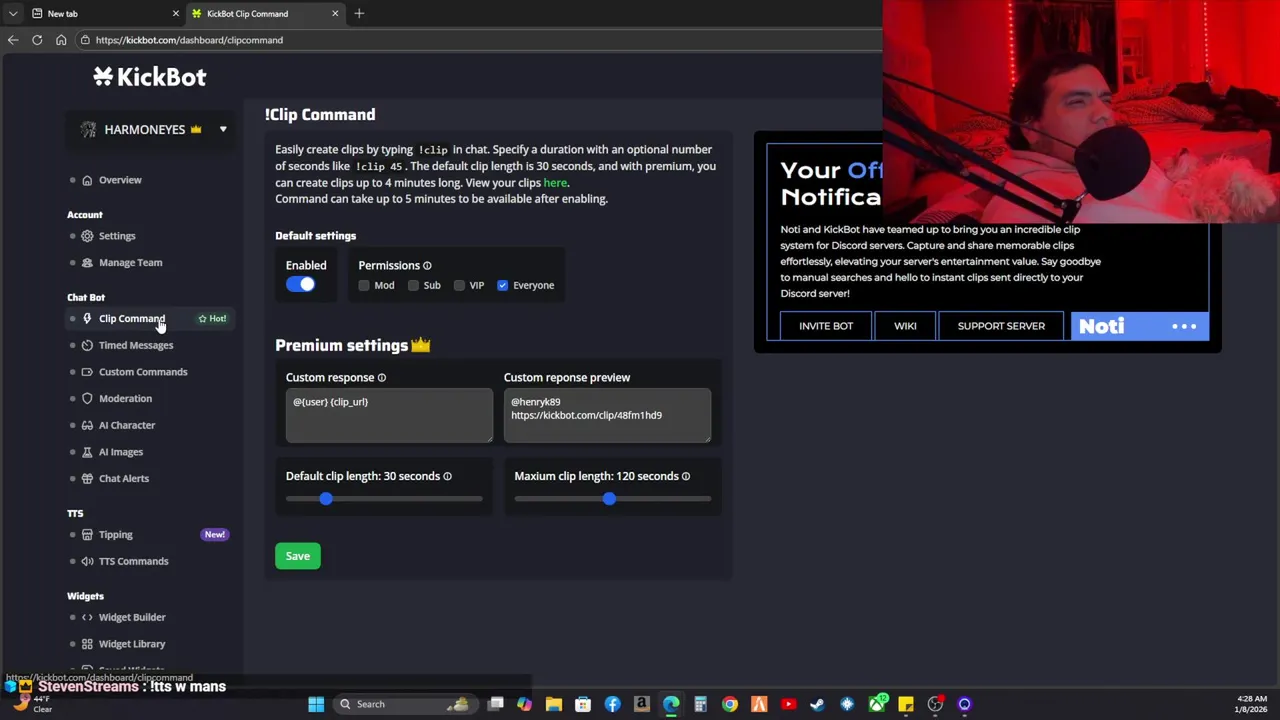This screenshot has width=1280, height=720.
Task: Click the Settings gear icon in sidebar
Action: click(87, 236)
